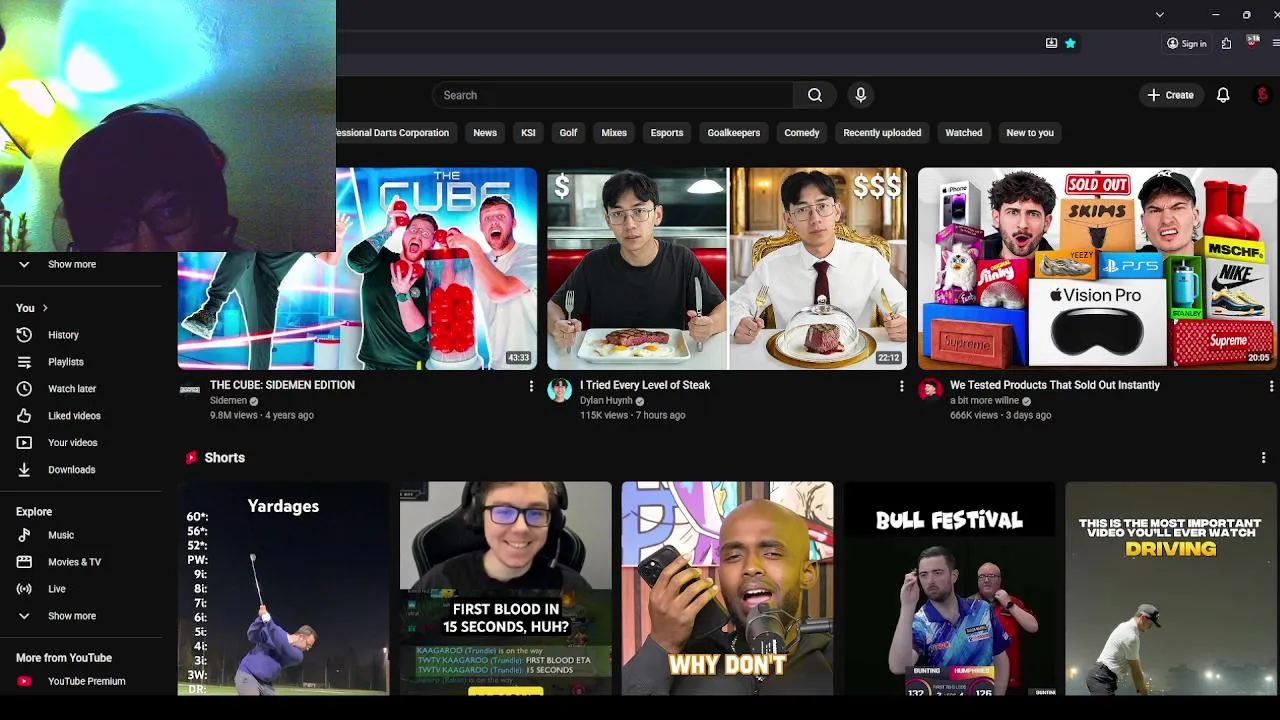Select the Mixes filter chip
1280x720 pixels.
click(x=614, y=133)
